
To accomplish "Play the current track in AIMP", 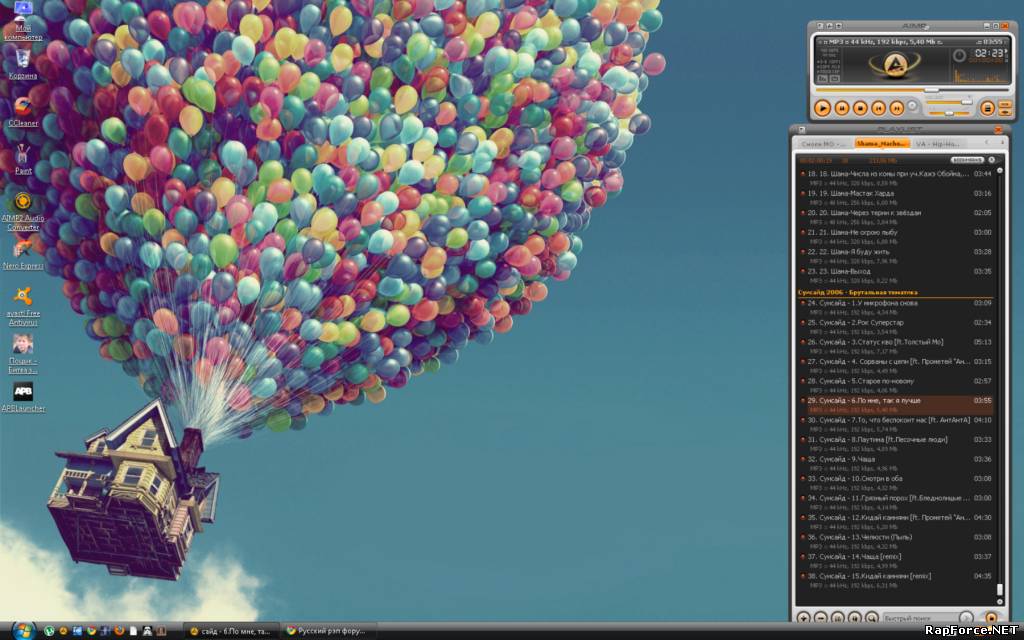I will click(822, 108).
